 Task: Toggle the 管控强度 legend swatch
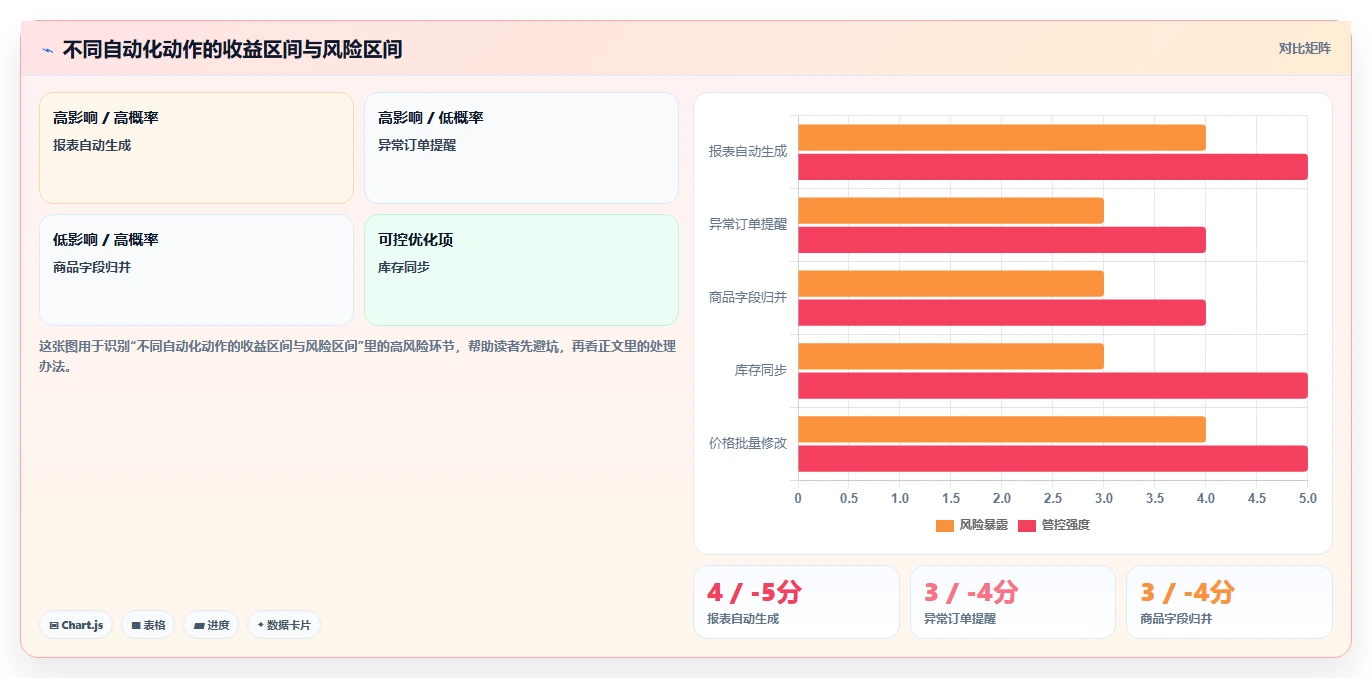(1027, 525)
